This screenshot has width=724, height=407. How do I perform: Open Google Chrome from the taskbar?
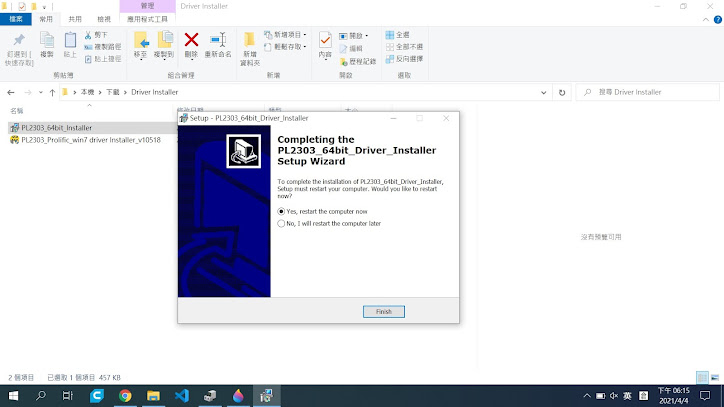click(125, 396)
